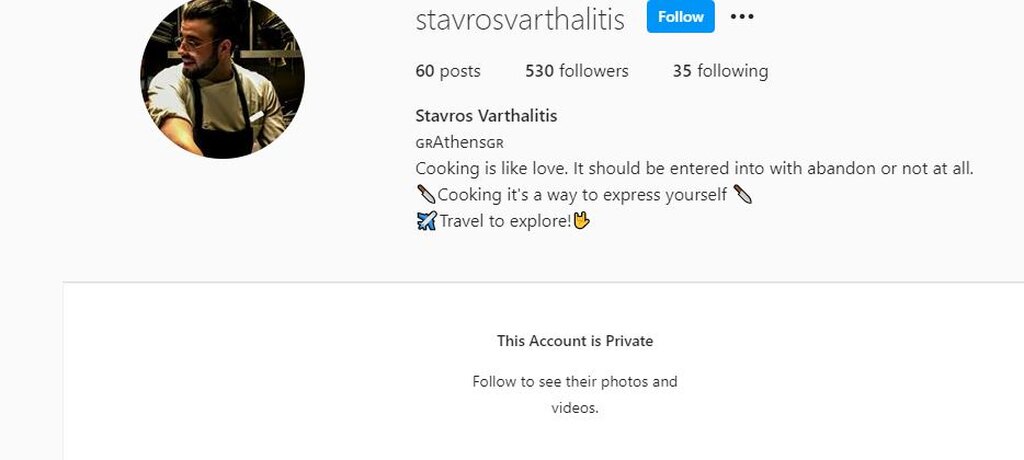Click the rock-hand emoji after "explore!"

581,221
